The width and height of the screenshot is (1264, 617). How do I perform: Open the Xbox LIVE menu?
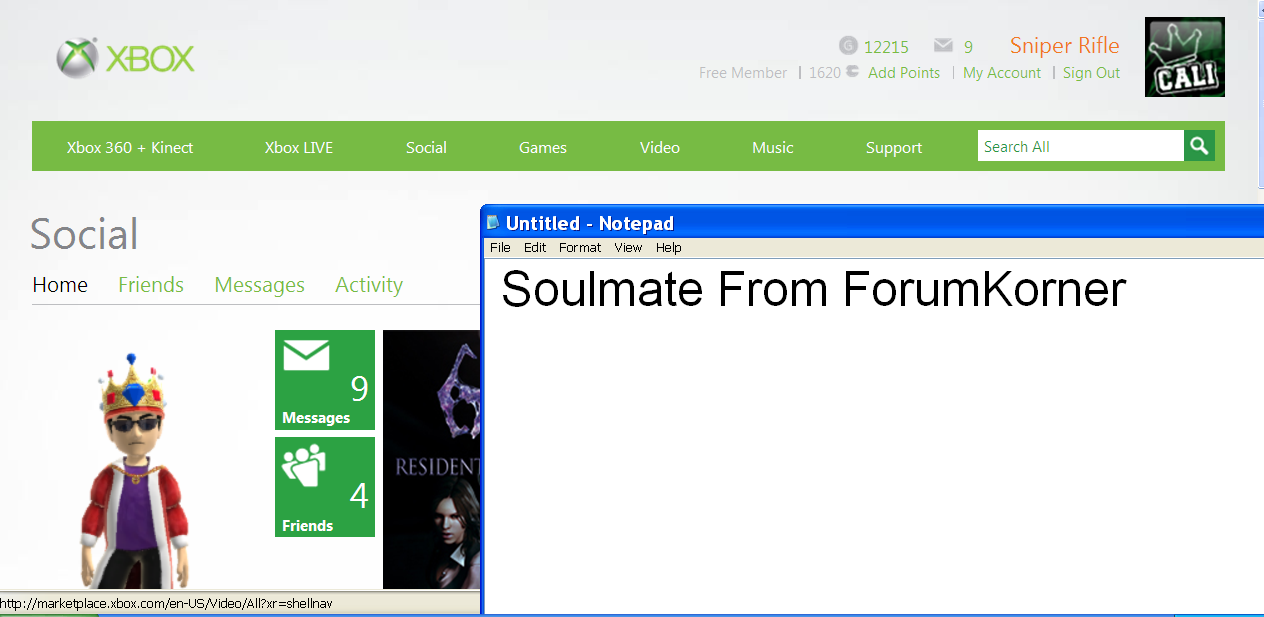pos(299,147)
